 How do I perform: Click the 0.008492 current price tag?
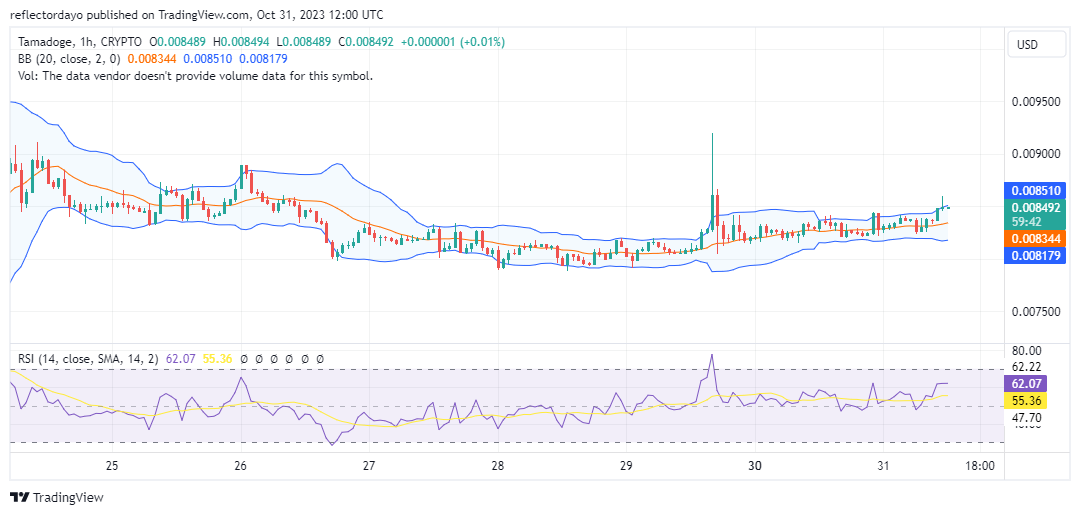pyautogui.click(x=1035, y=207)
